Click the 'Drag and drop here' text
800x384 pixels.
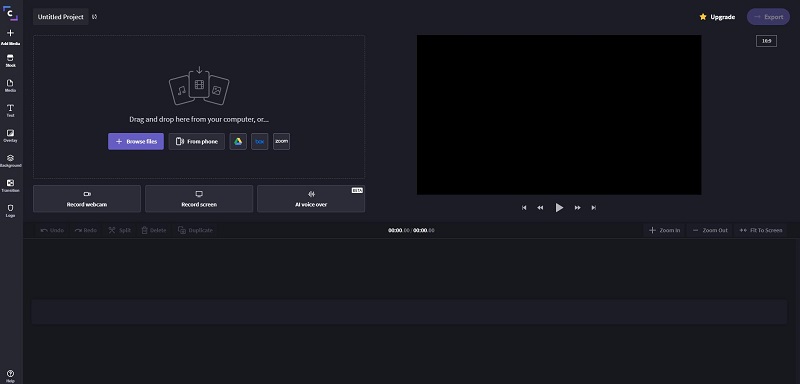tap(199, 119)
